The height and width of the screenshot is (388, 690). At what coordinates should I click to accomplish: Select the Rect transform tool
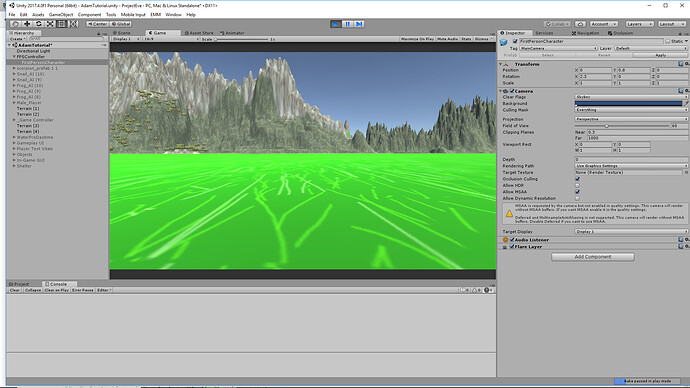(x=62, y=24)
